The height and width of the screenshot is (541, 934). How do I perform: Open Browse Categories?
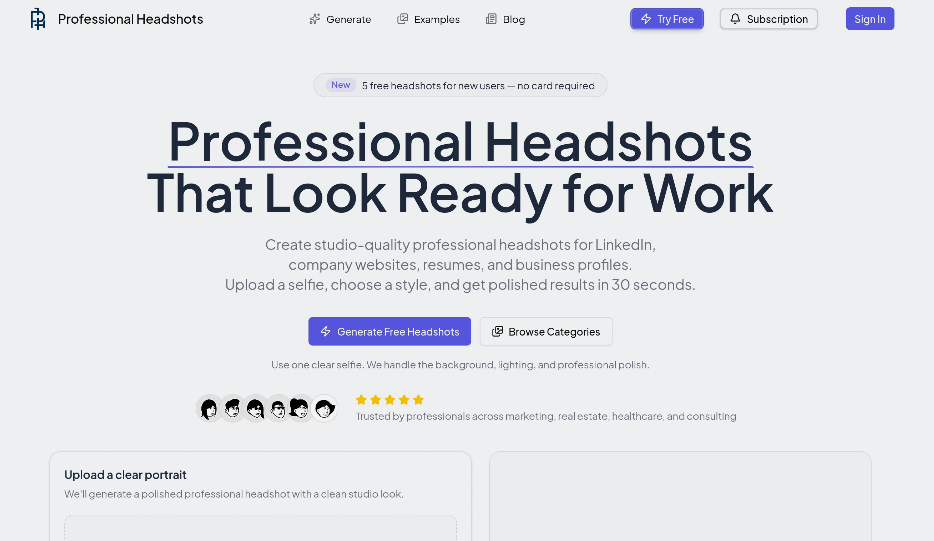pos(546,331)
